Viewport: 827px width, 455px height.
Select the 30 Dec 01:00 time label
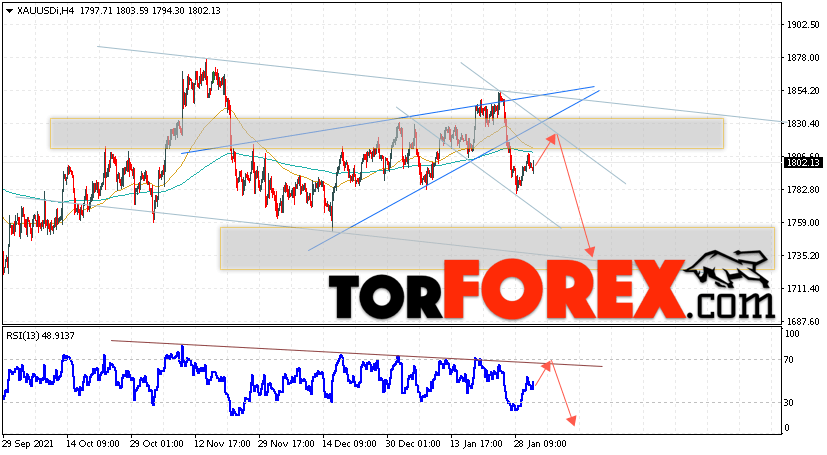(413, 444)
